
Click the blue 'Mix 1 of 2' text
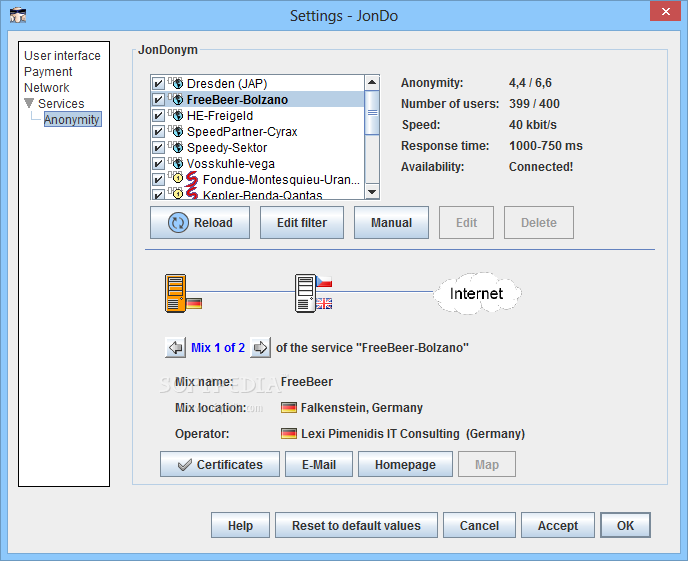218,347
